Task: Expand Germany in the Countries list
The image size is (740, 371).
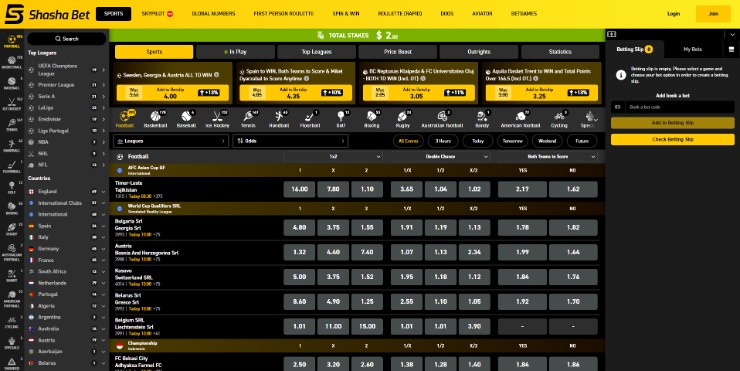Action: coord(103,249)
